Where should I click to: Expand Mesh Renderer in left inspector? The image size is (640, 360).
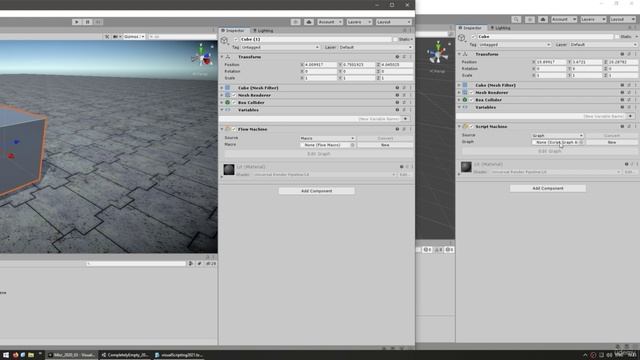(x=222, y=95)
